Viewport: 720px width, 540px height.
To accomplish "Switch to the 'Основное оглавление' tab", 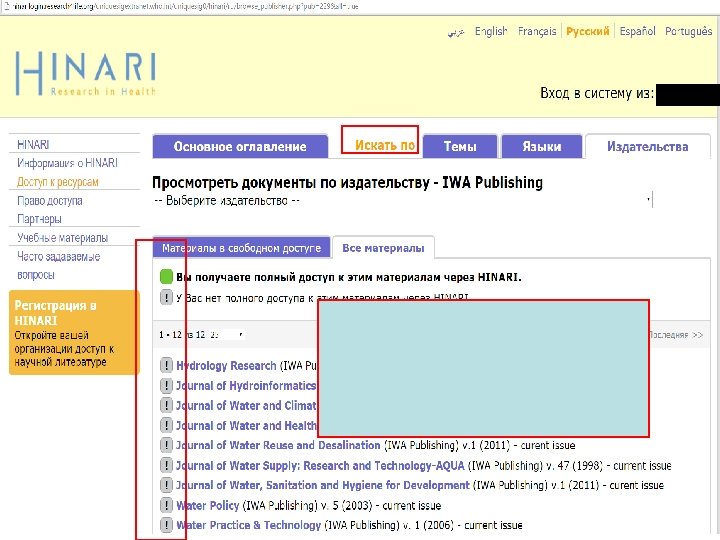I will pyautogui.click(x=240, y=146).
